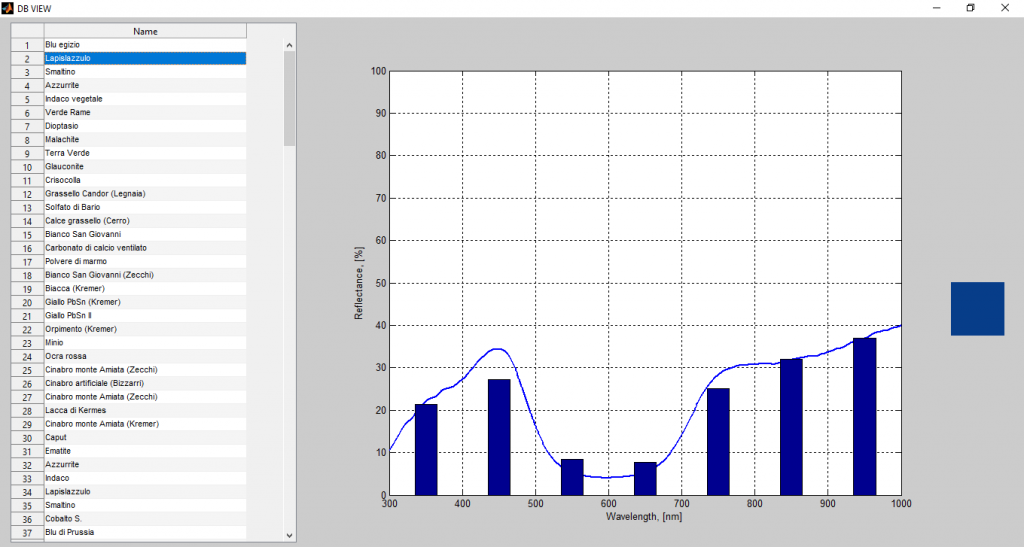Select the Dioptasio row
Viewport: 1024px width, 547px height.
[x=145, y=126]
